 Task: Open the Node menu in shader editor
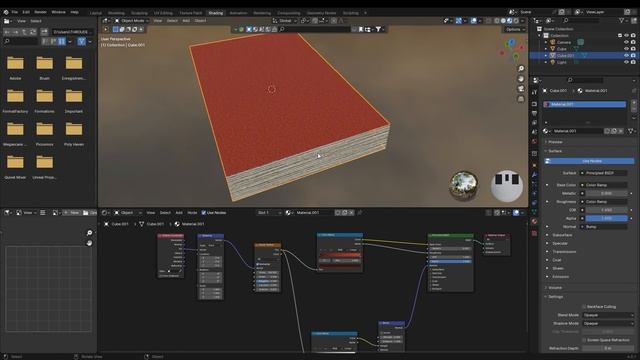192,213
